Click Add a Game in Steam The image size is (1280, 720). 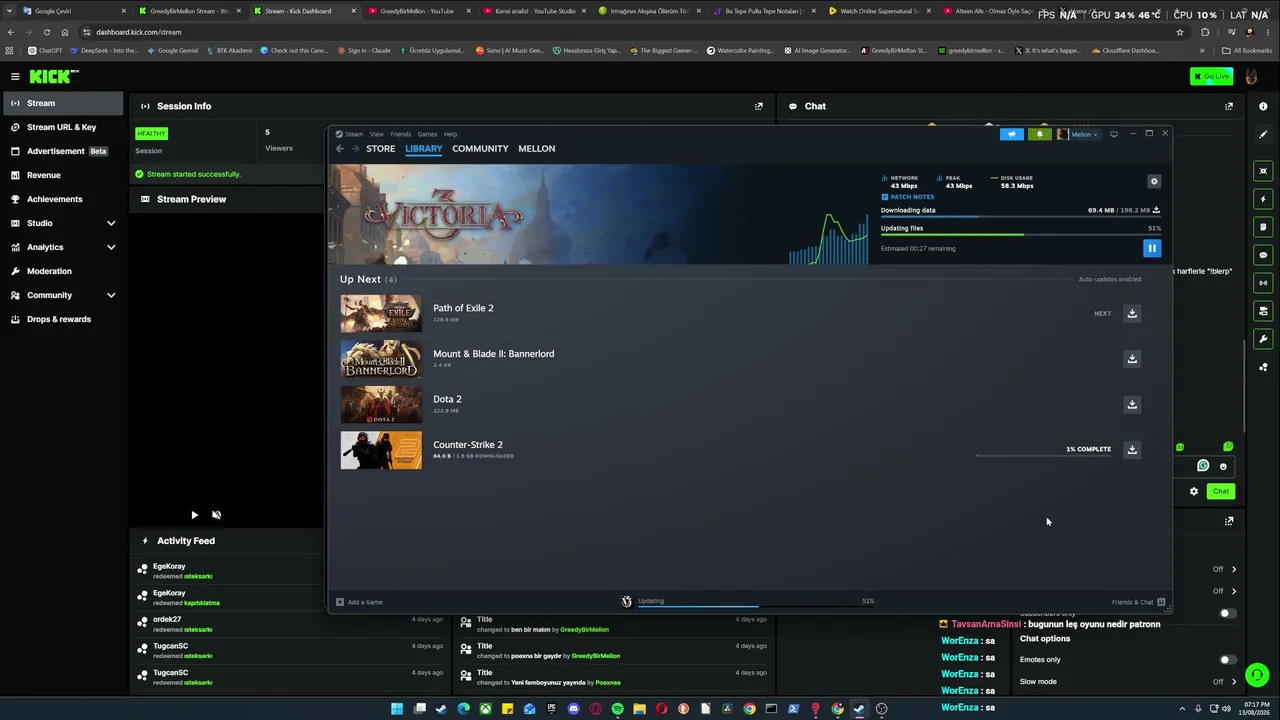(359, 602)
